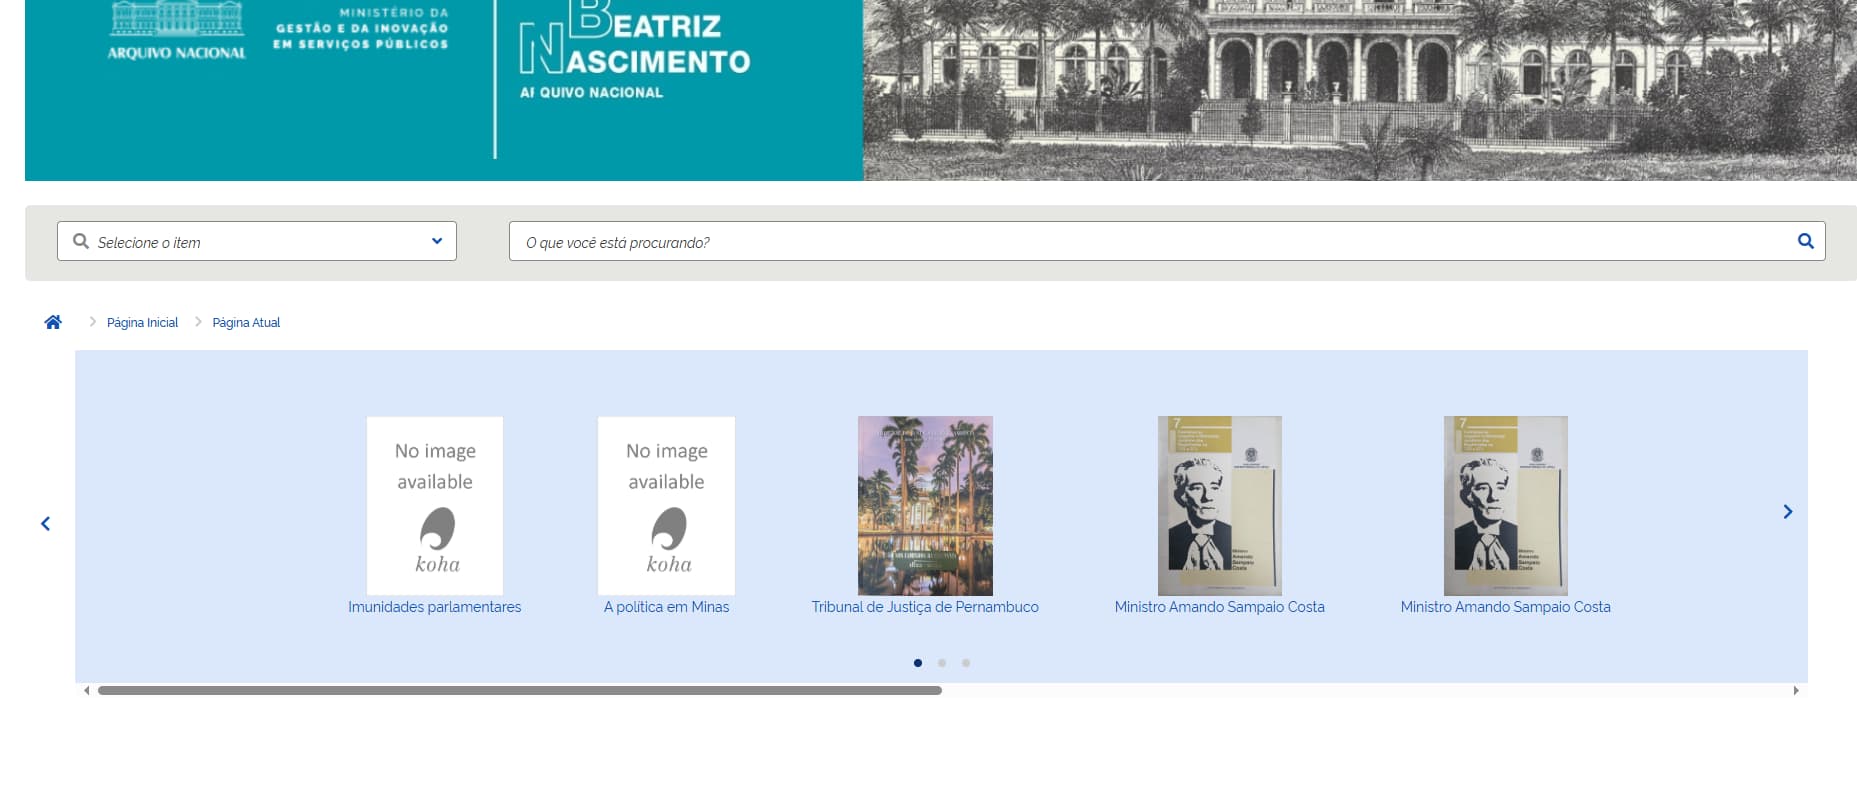Open 'Imunidades parlamentares' title link
1857x797 pixels.
[x=434, y=607]
